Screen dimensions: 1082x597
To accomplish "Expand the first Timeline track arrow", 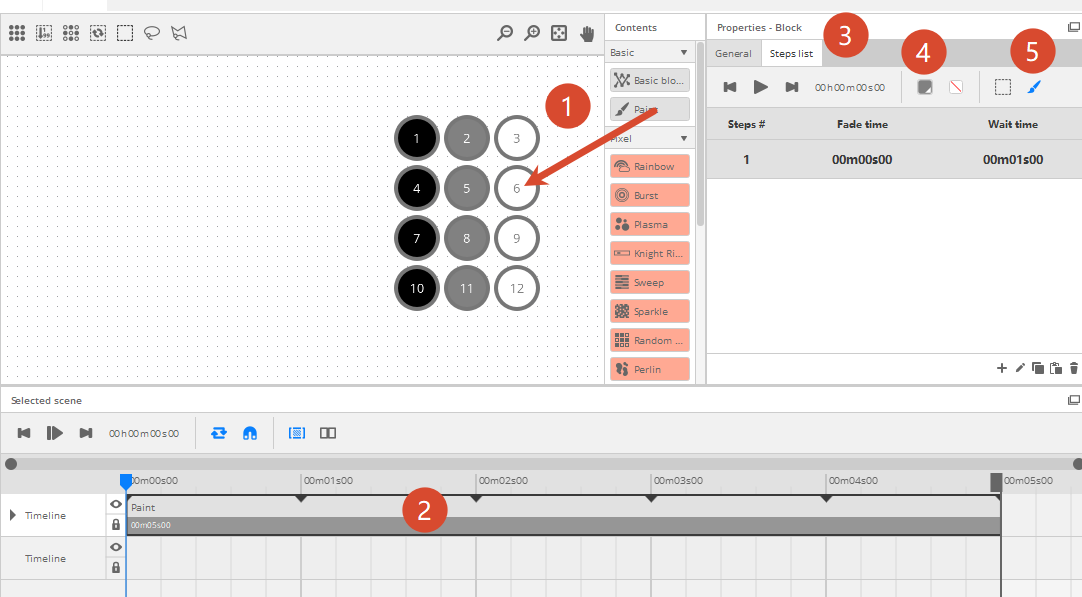I will [13, 515].
